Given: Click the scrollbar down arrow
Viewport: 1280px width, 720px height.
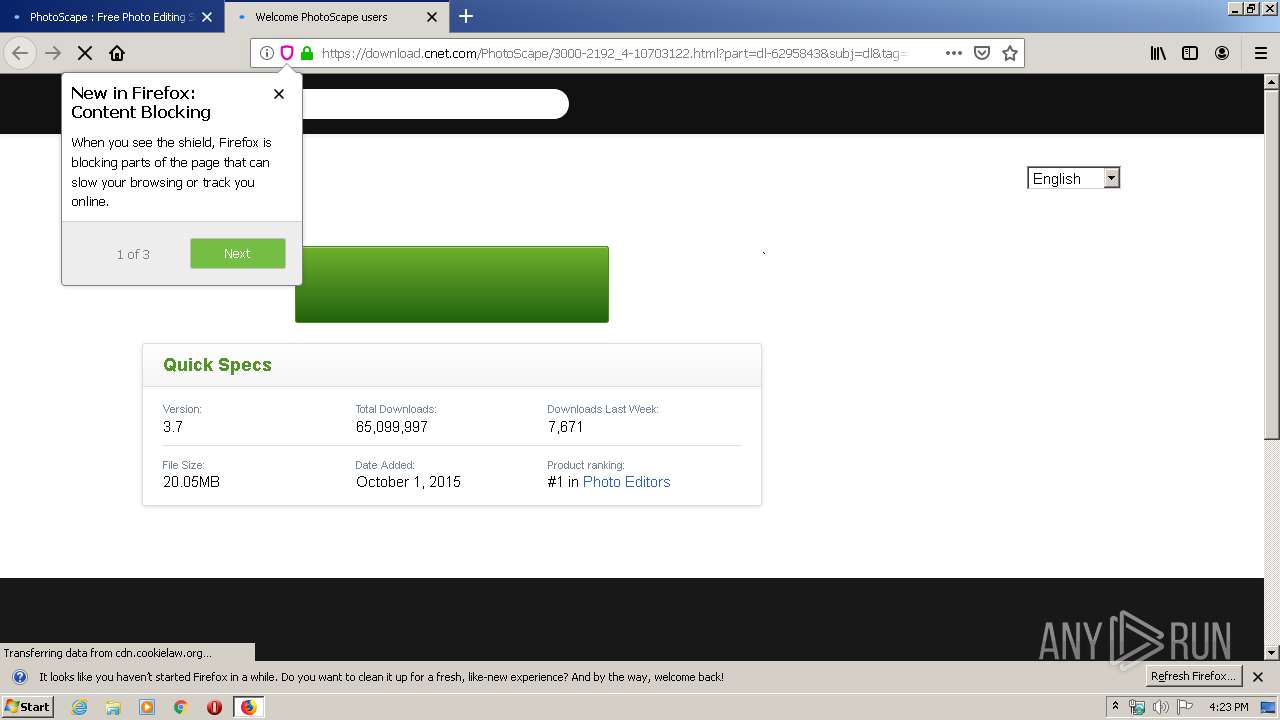Looking at the screenshot, I should [1271, 653].
